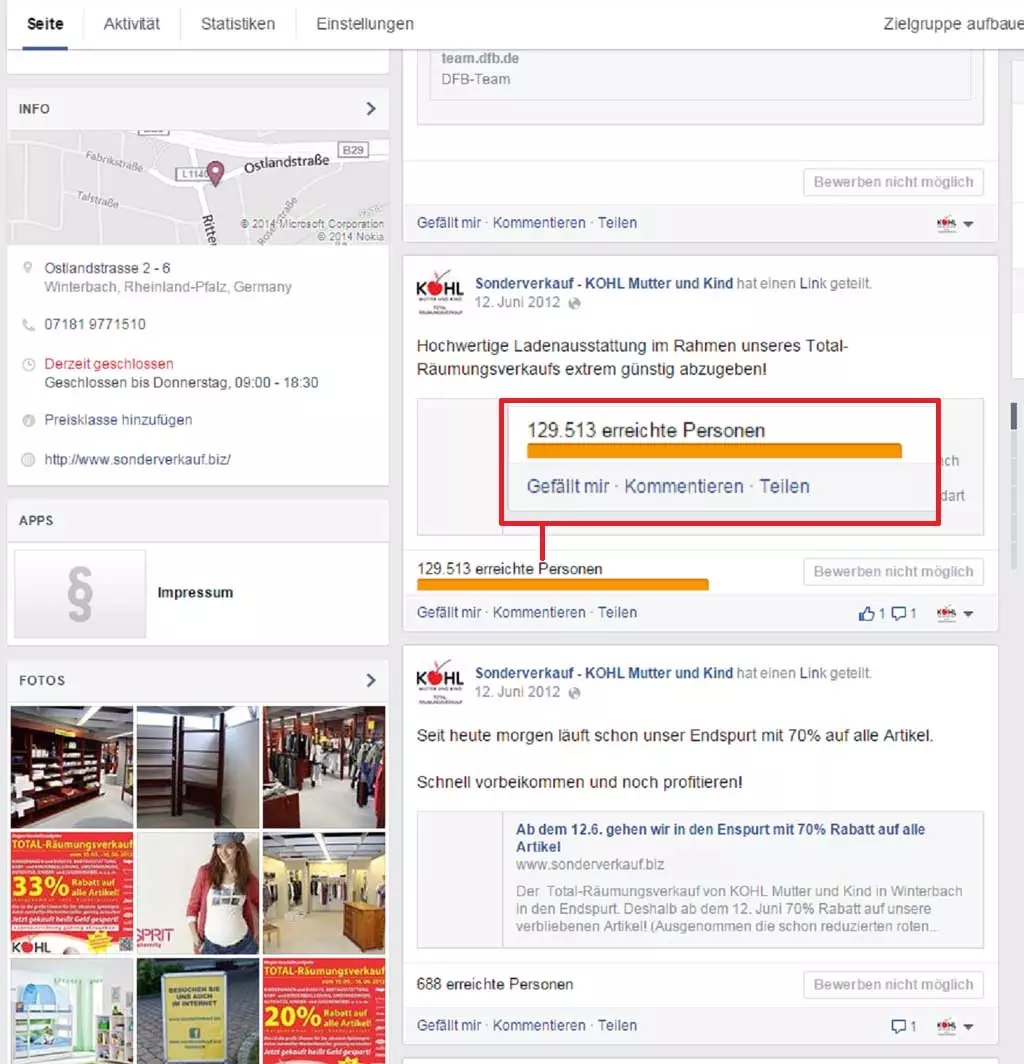
Task: Expand the FOTOS section with its chevron
Action: [x=371, y=680]
